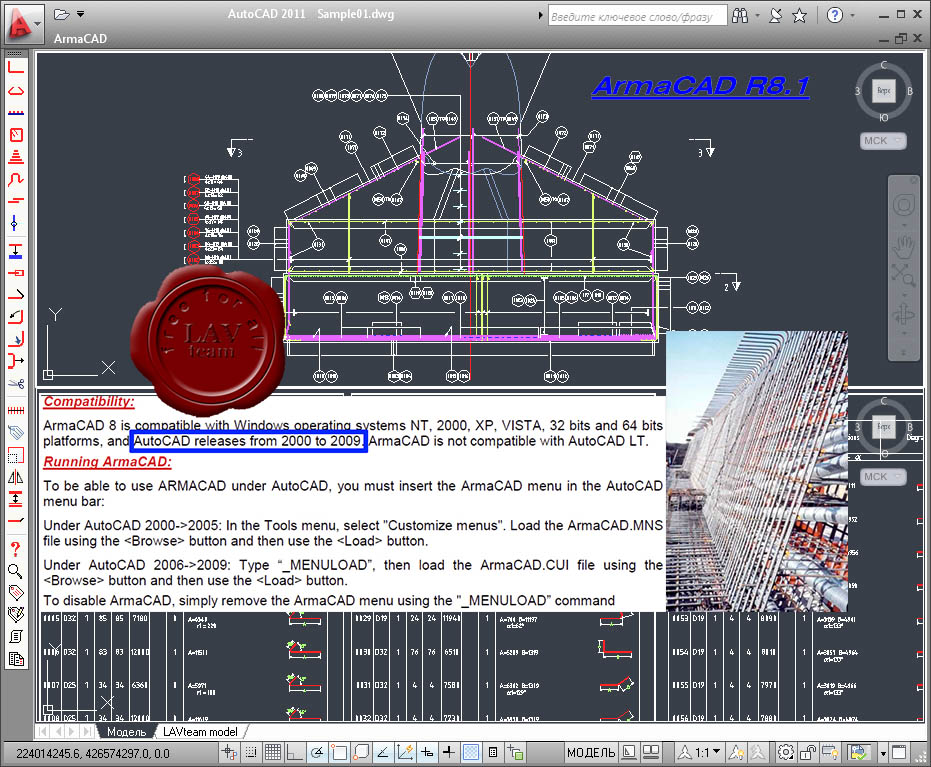Toggle Grid display in status bar
The width and height of the screenshot is (931, 767).
(x=273, y=753)
